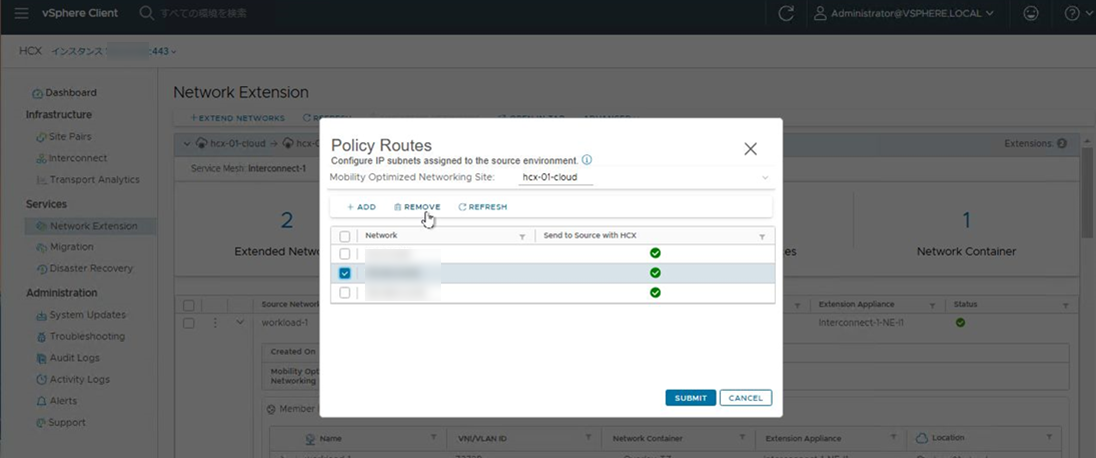The image size is (1096, 458).
Task: Filter the Status column in background table
Action: coord(1065,306)
